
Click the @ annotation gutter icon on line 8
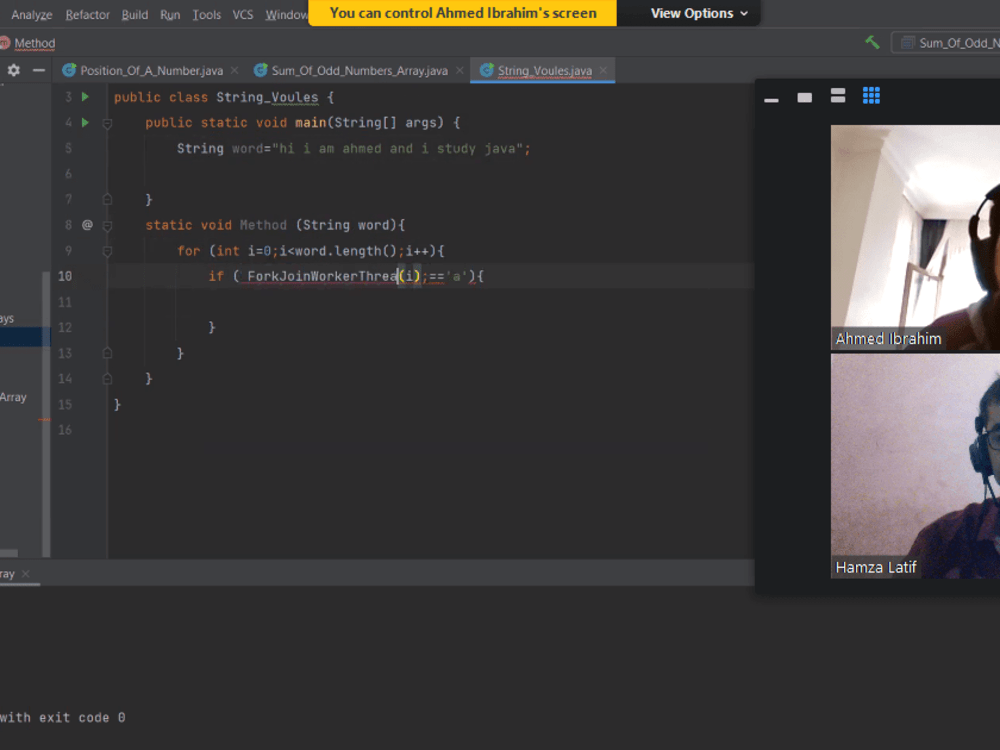87,224
